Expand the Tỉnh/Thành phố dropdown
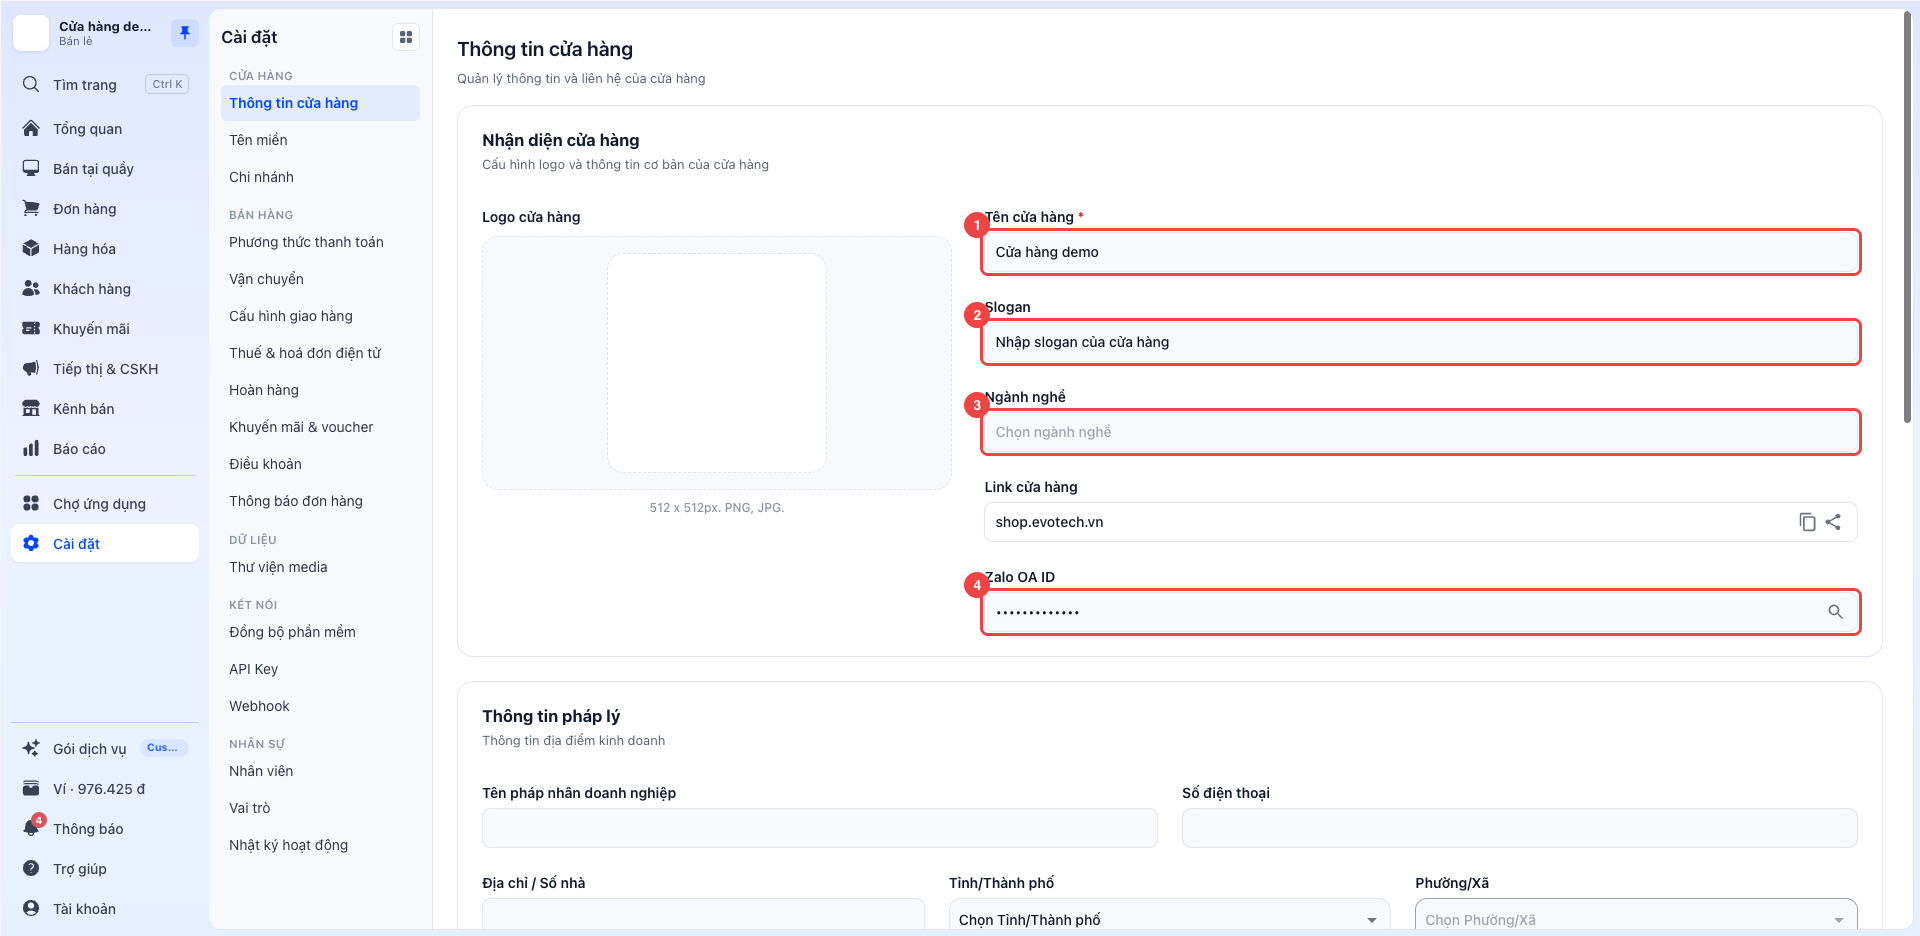This screenshot has width=1920, height=936. (1169, 919)
